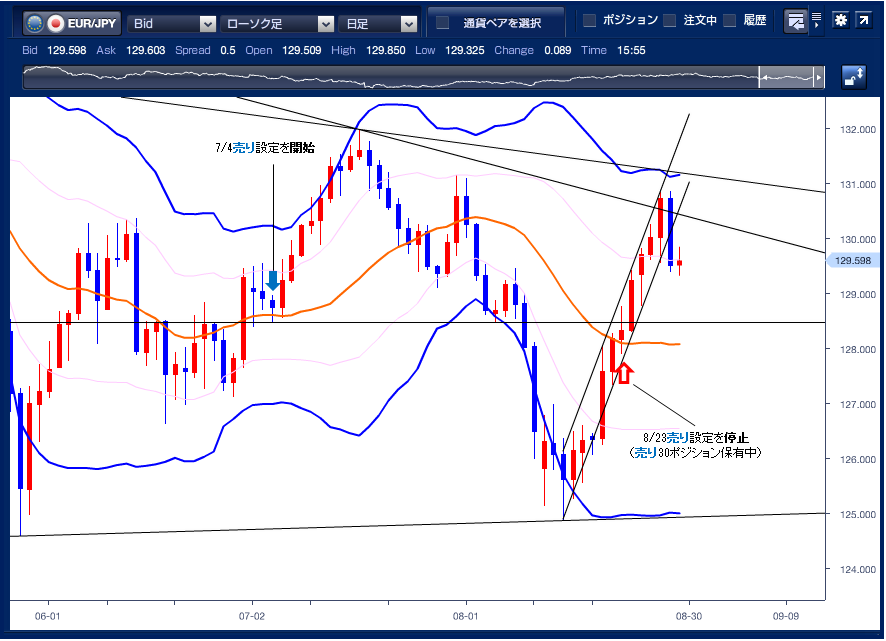Screen dimensions: 886x641
Task: Open the EUR/JPY currency pair selector
Action: tap(71, 23)
